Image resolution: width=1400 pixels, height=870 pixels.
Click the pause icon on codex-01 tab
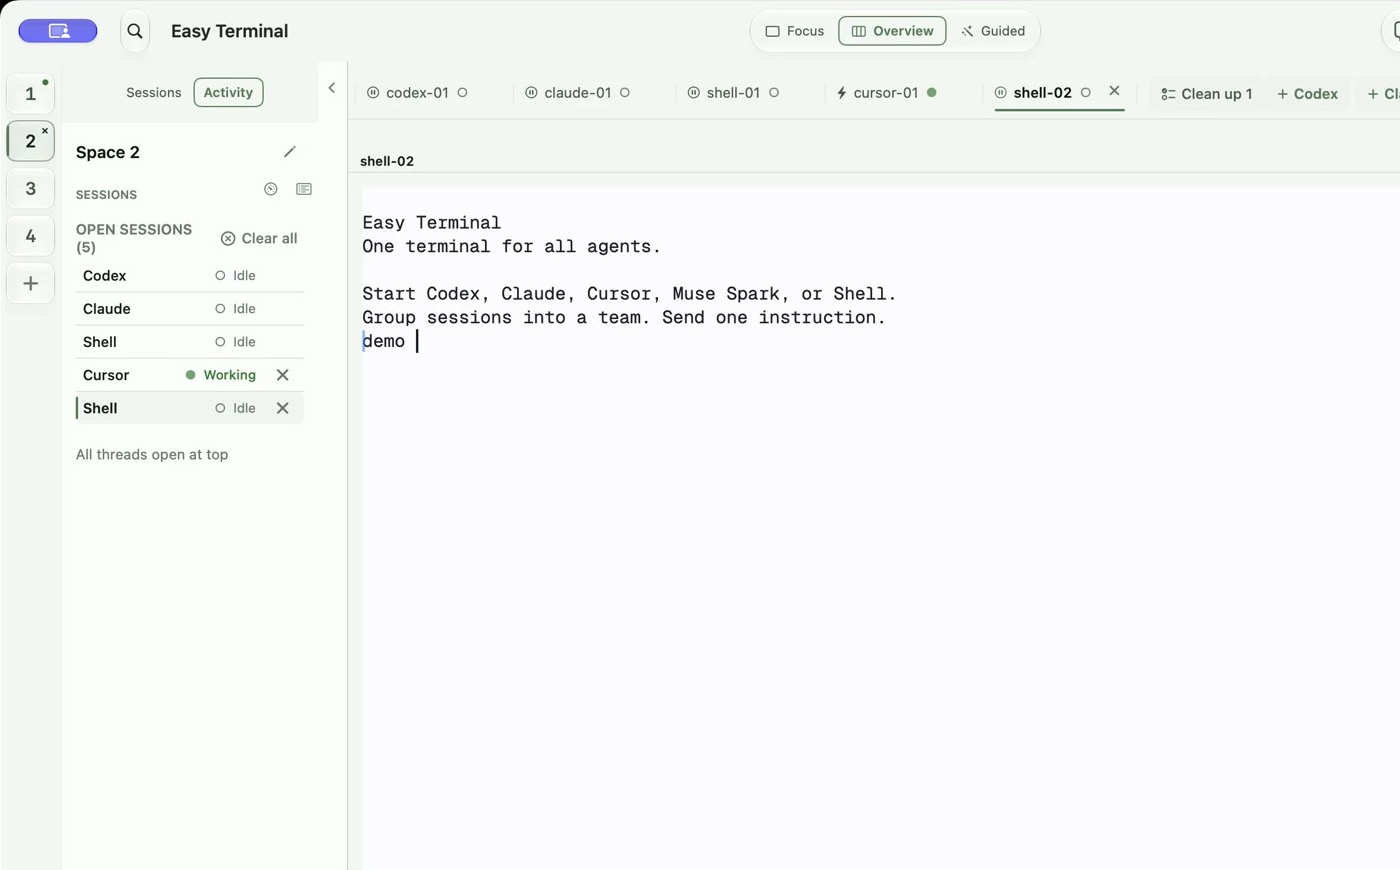pos(373,92)
